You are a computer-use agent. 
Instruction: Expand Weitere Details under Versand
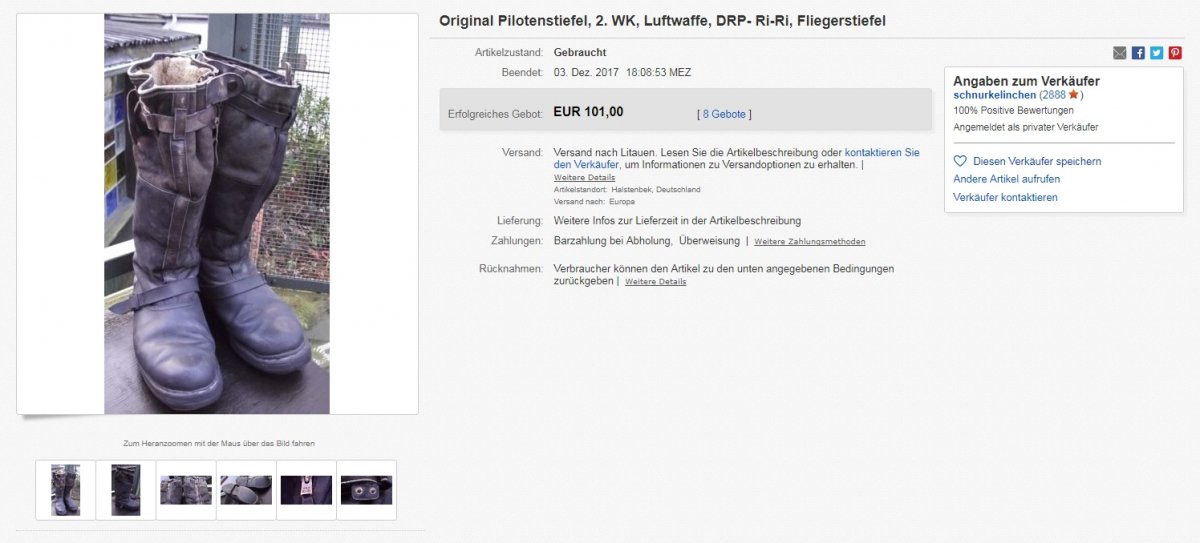pos(585,177)
